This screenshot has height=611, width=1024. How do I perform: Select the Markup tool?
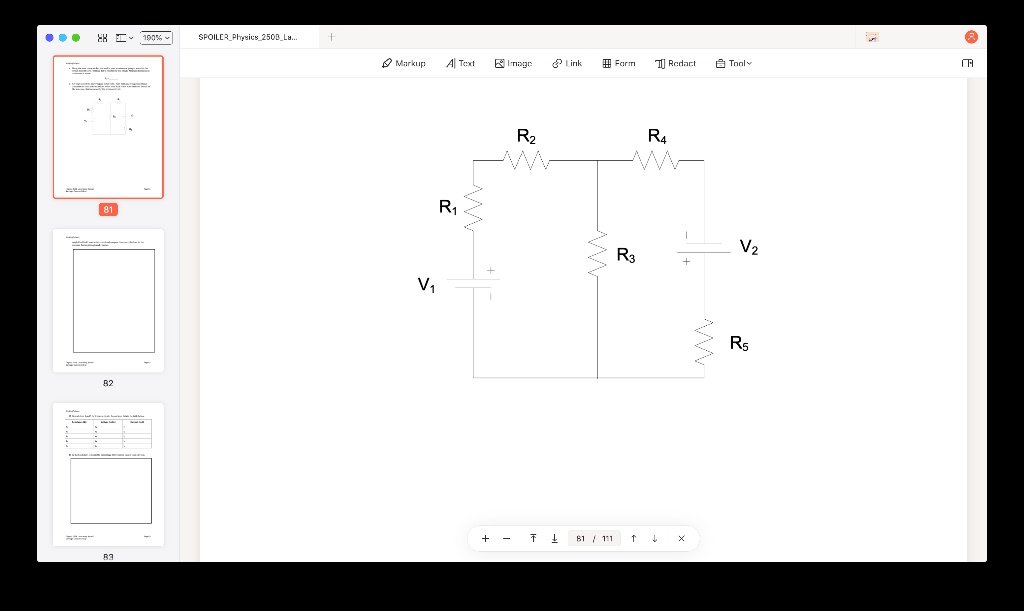pos(403,63)
